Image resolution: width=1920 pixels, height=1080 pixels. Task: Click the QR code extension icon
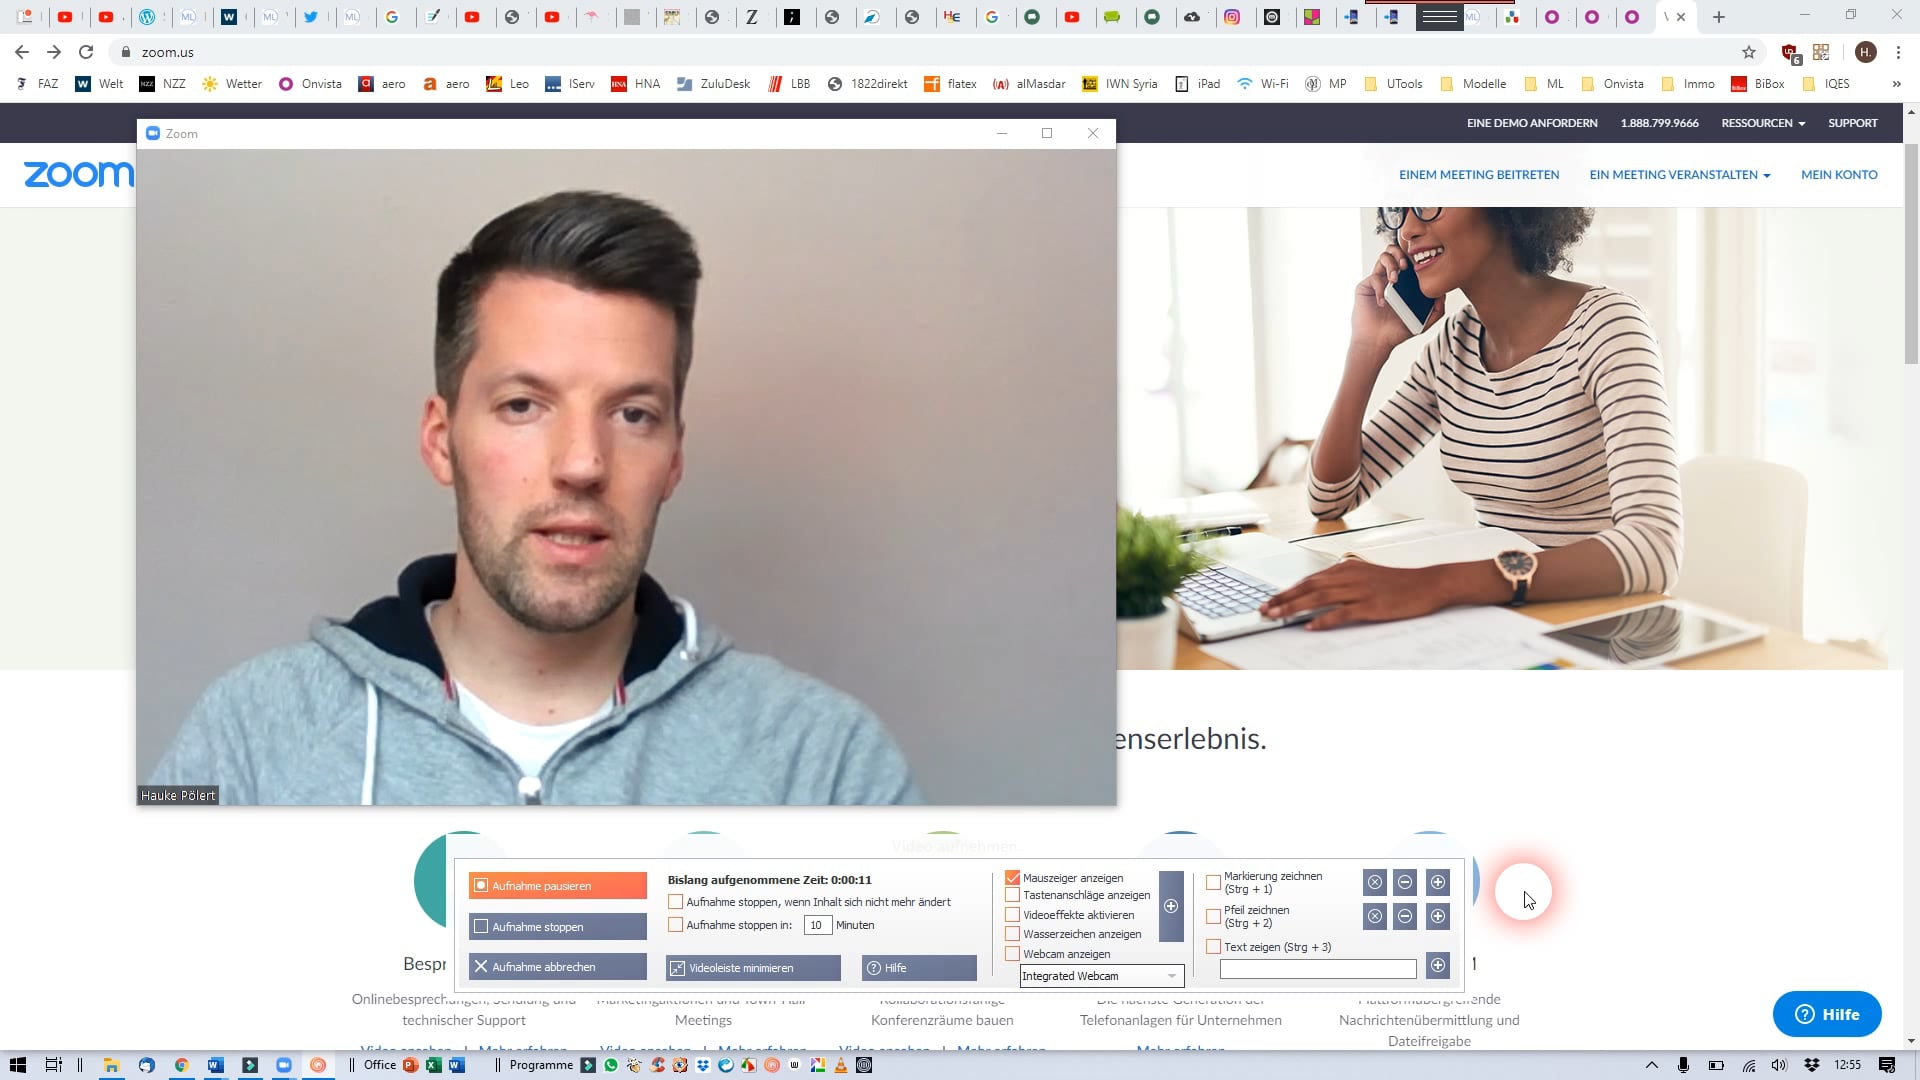(1821, 52)
